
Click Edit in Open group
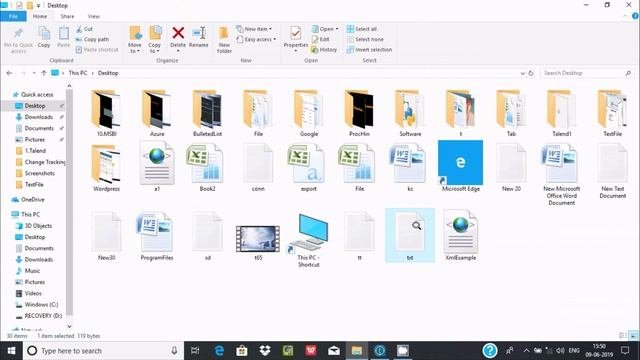pyautogui.click(x=320, y=39)
